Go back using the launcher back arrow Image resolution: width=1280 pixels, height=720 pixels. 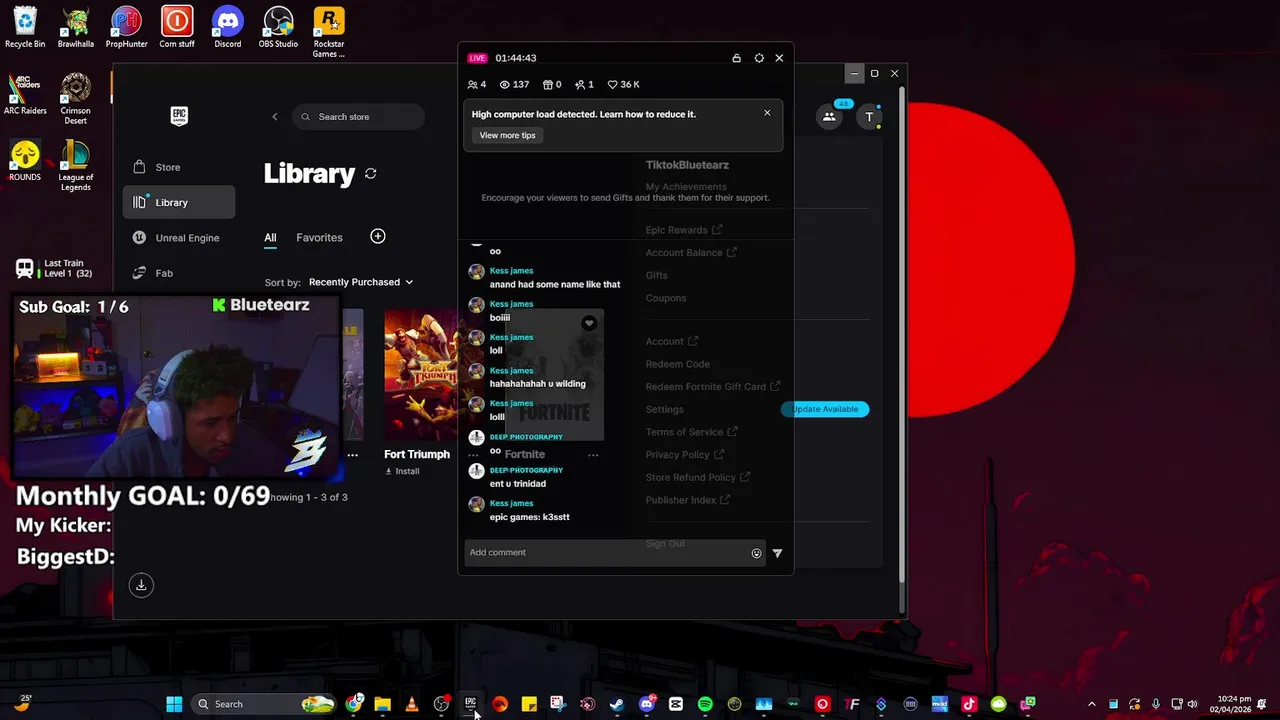(x=275, y=117)
